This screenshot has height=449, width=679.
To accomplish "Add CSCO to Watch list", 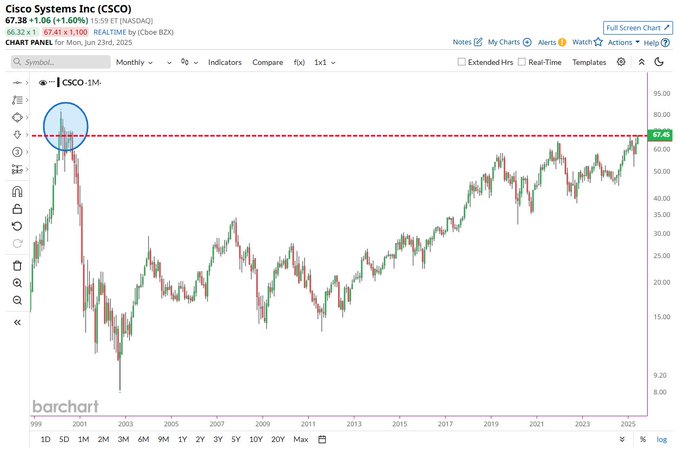I will point(587,42).
